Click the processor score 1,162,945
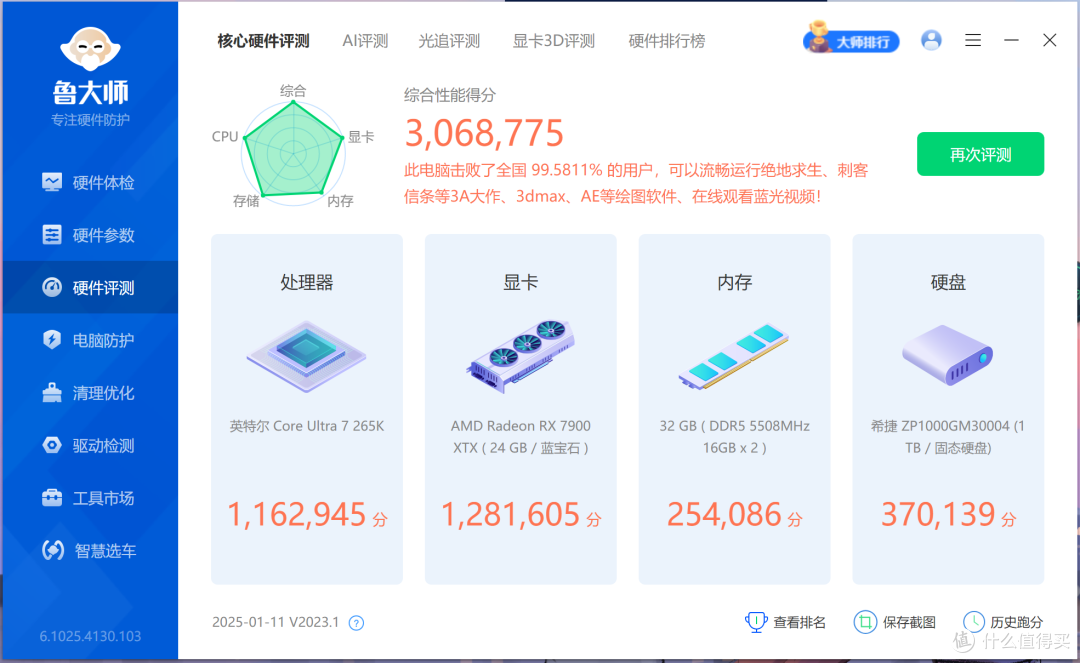This screenshot has height=663, width=1080. click(297, 514)
